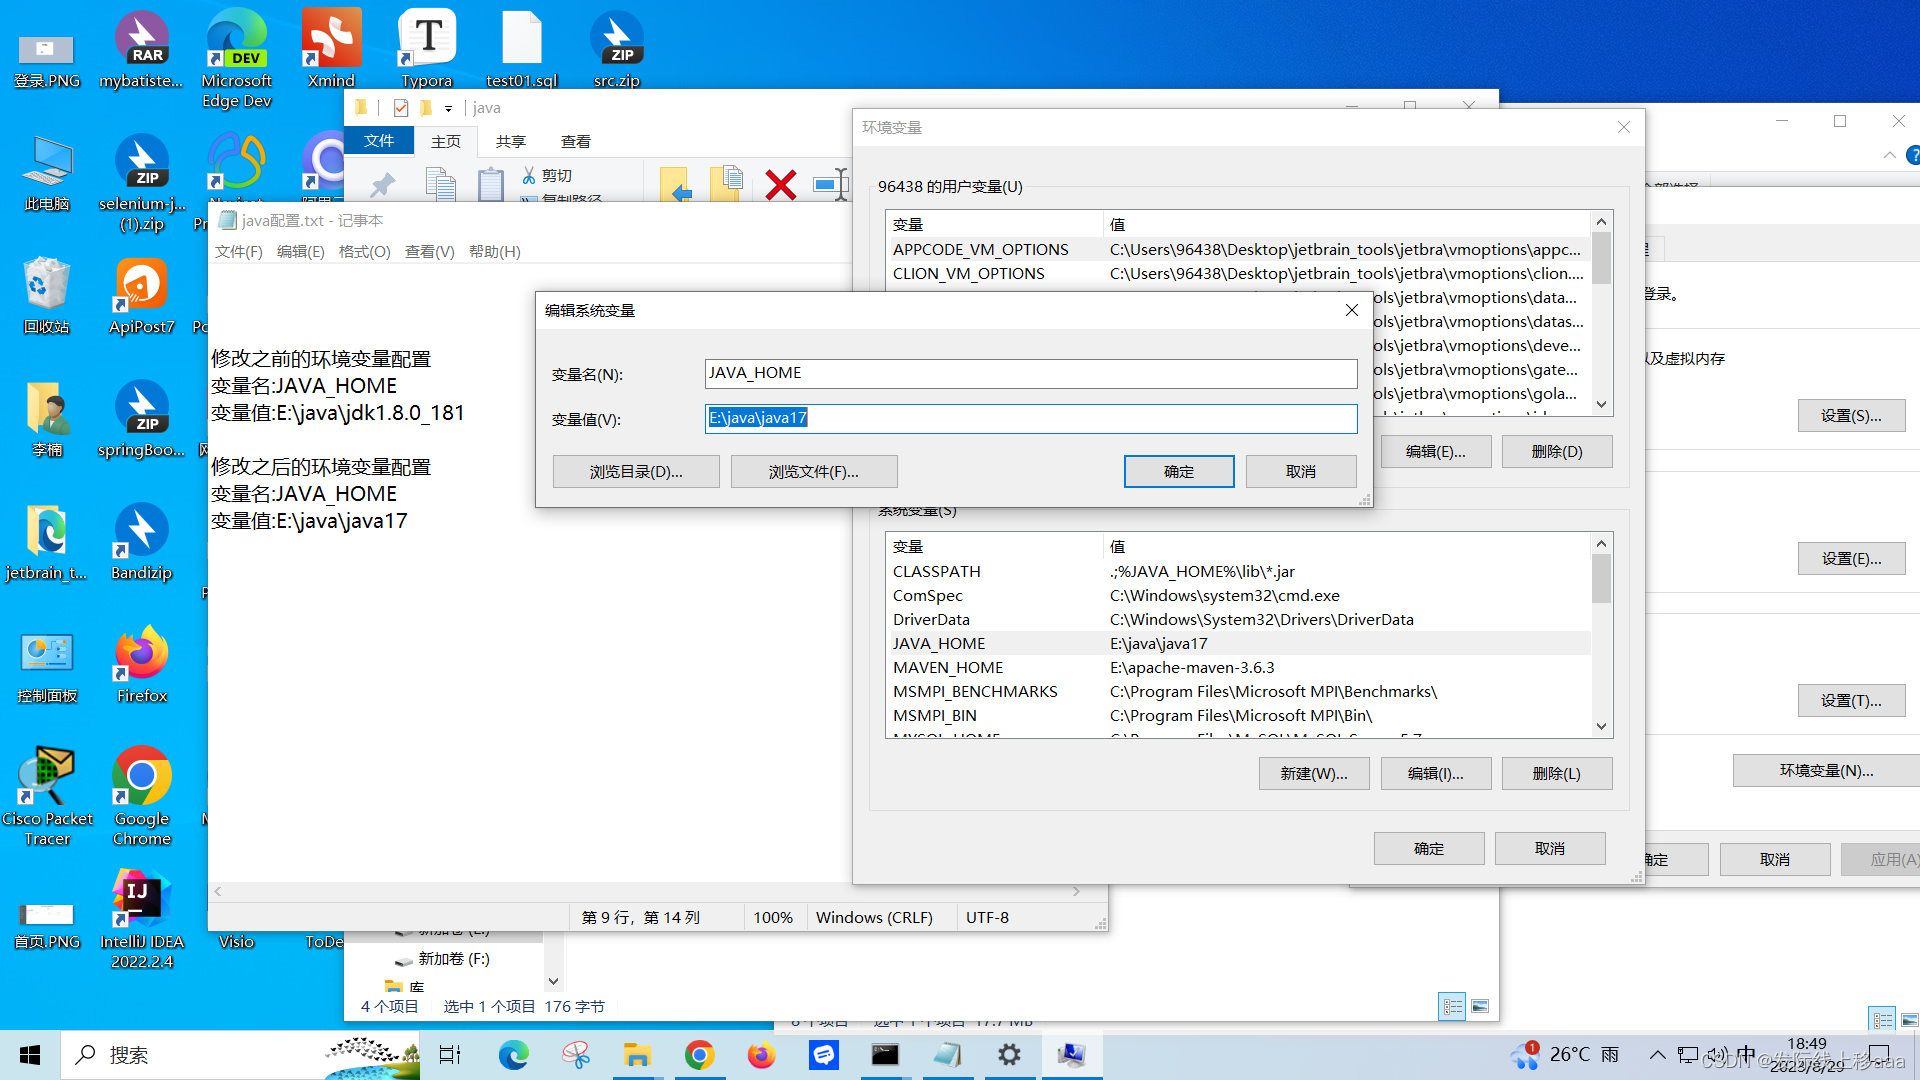Open the Settings gear in the taskbar
The image size is (1920, 1080).
[x=1010, y=1055]
